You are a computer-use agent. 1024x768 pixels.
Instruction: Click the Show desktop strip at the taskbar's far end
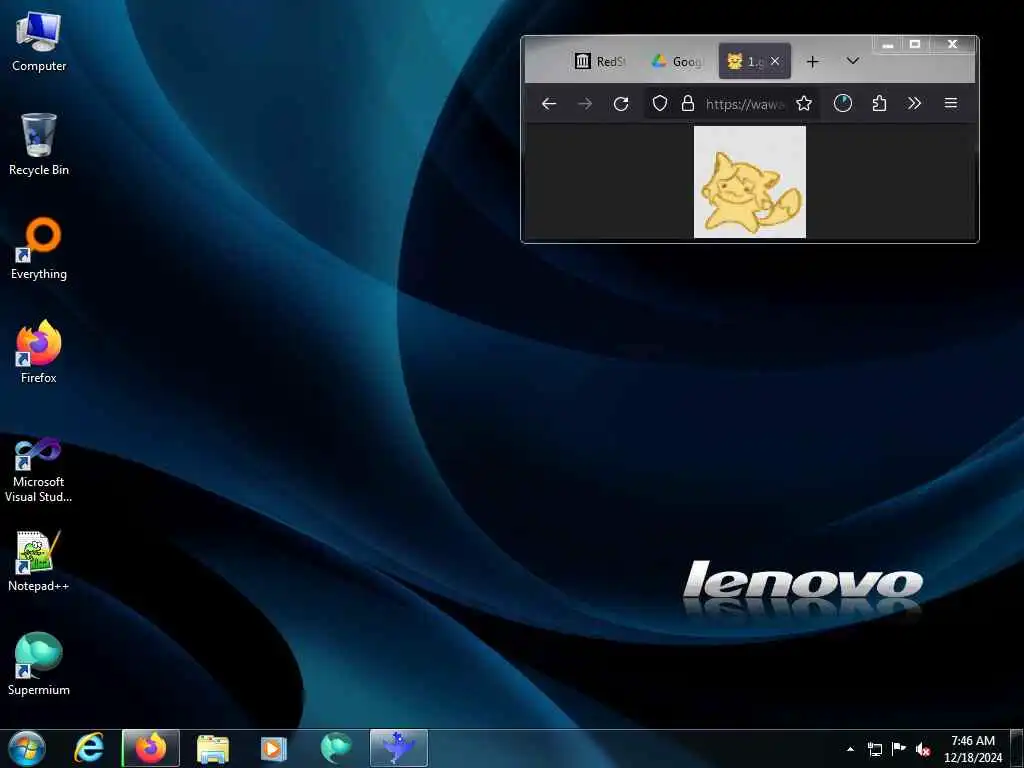1017,748
